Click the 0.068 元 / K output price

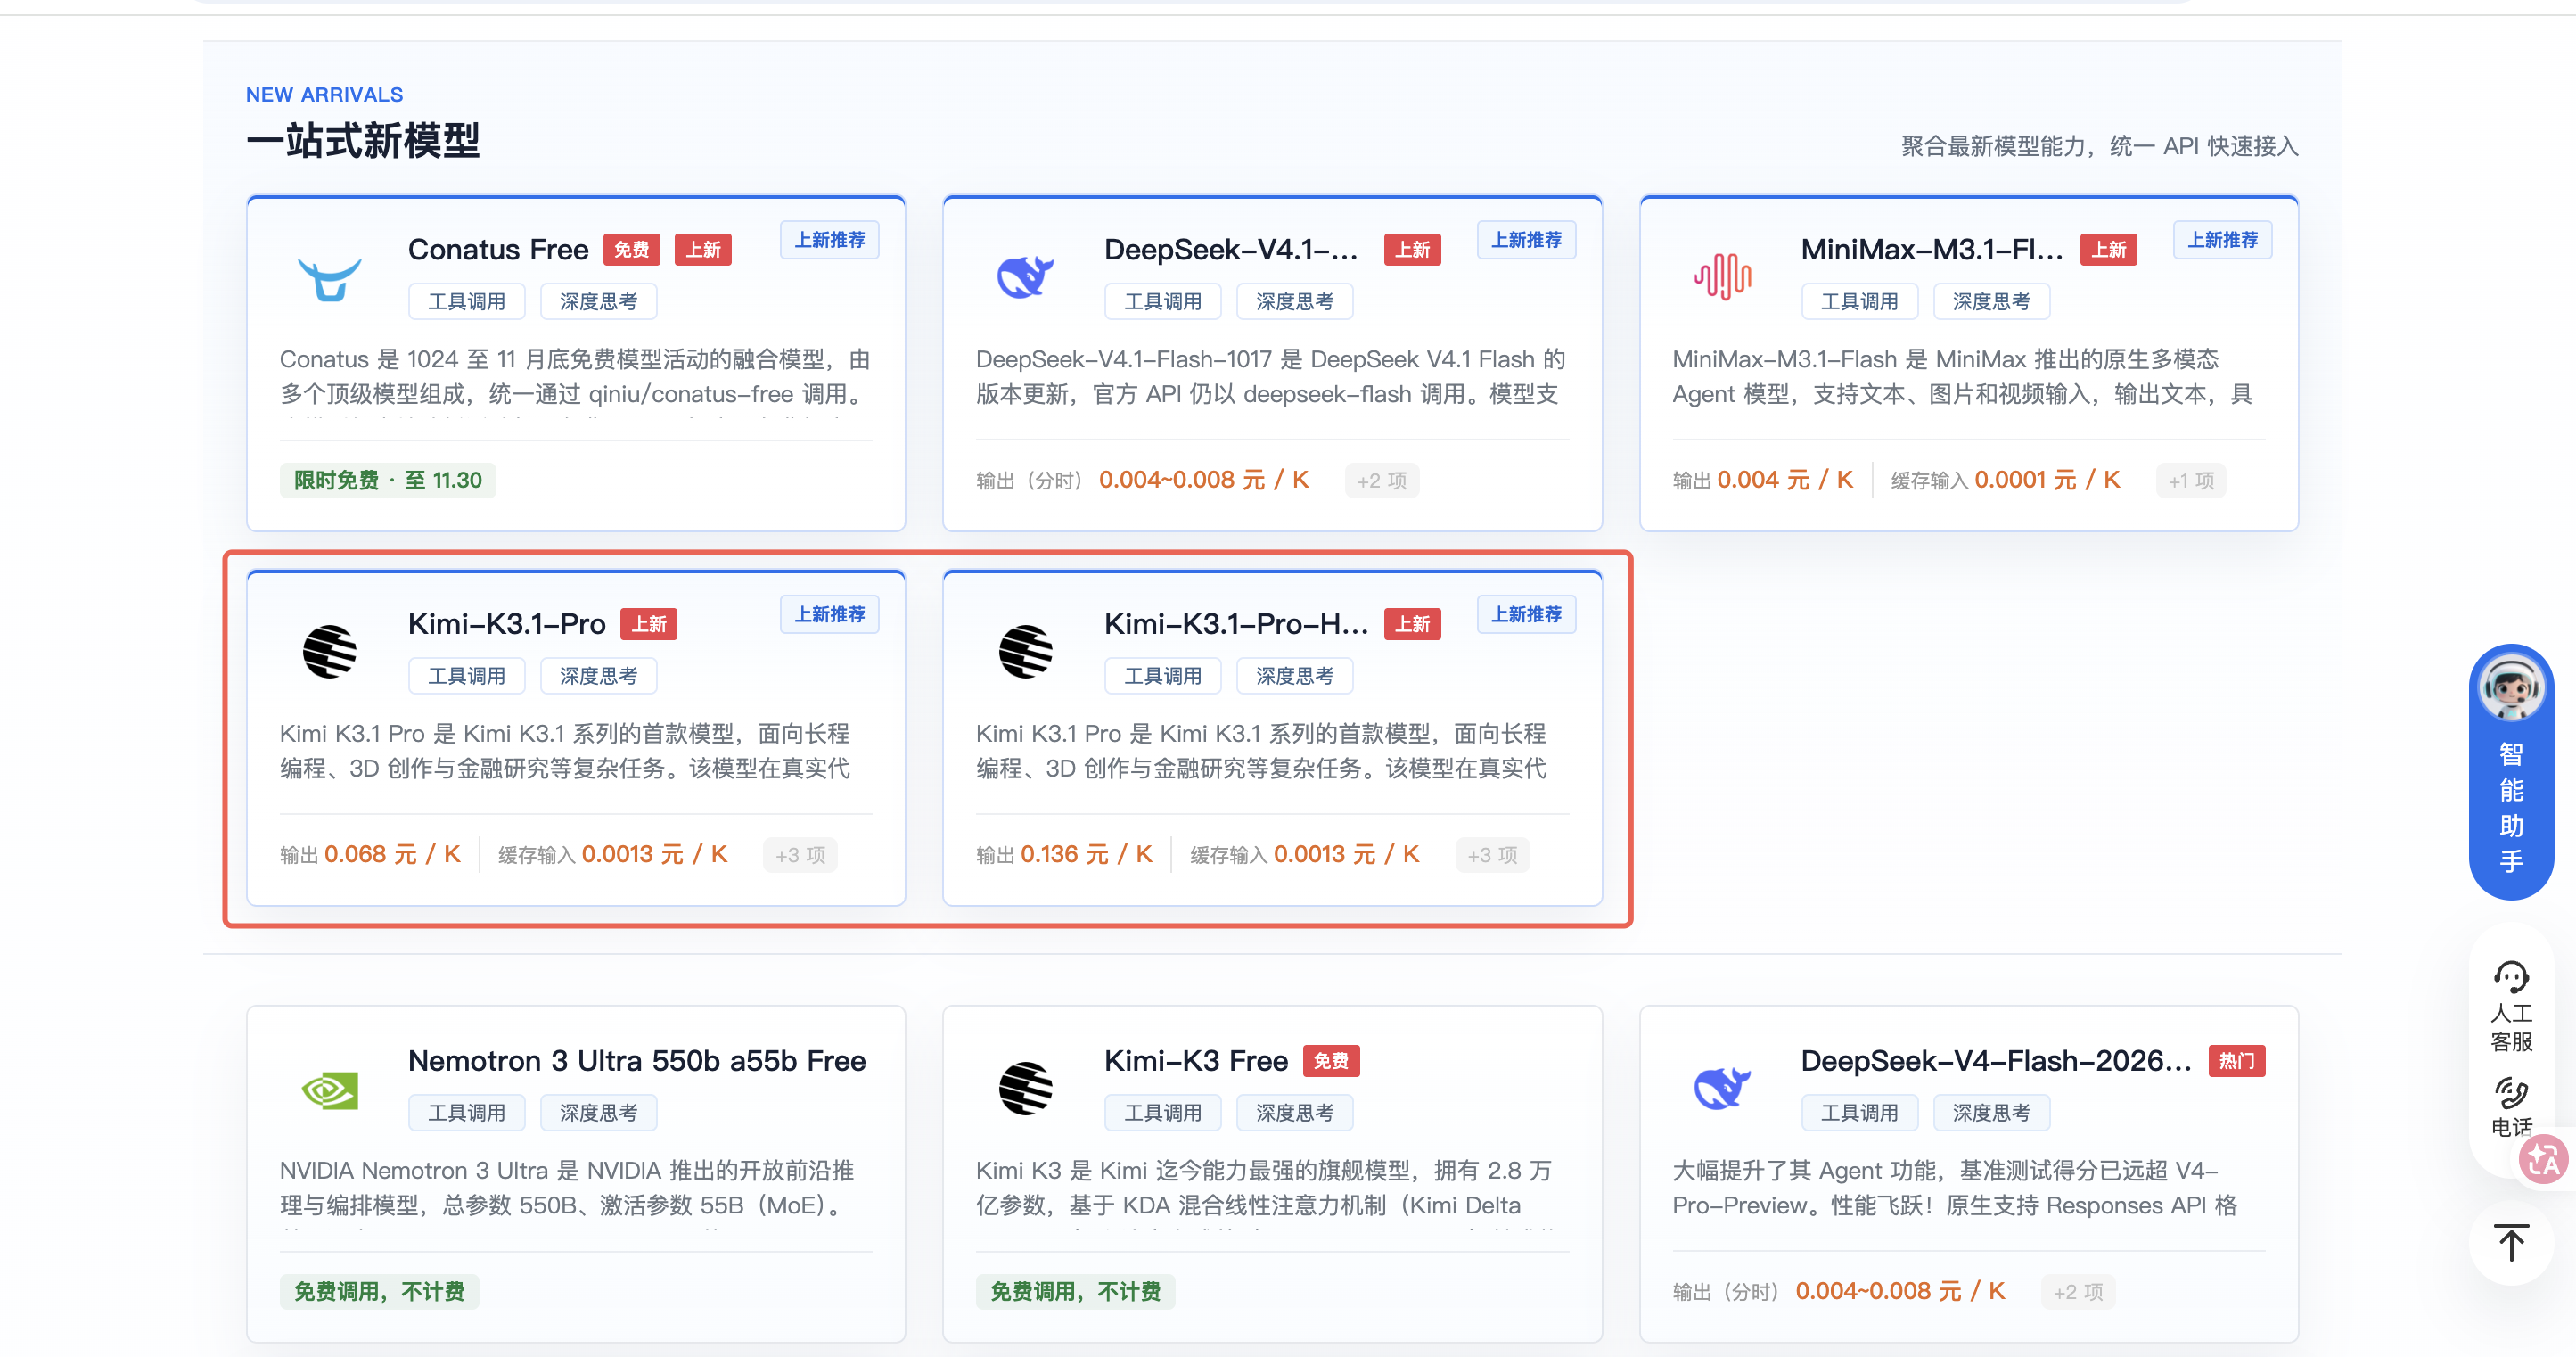point(392,855)
